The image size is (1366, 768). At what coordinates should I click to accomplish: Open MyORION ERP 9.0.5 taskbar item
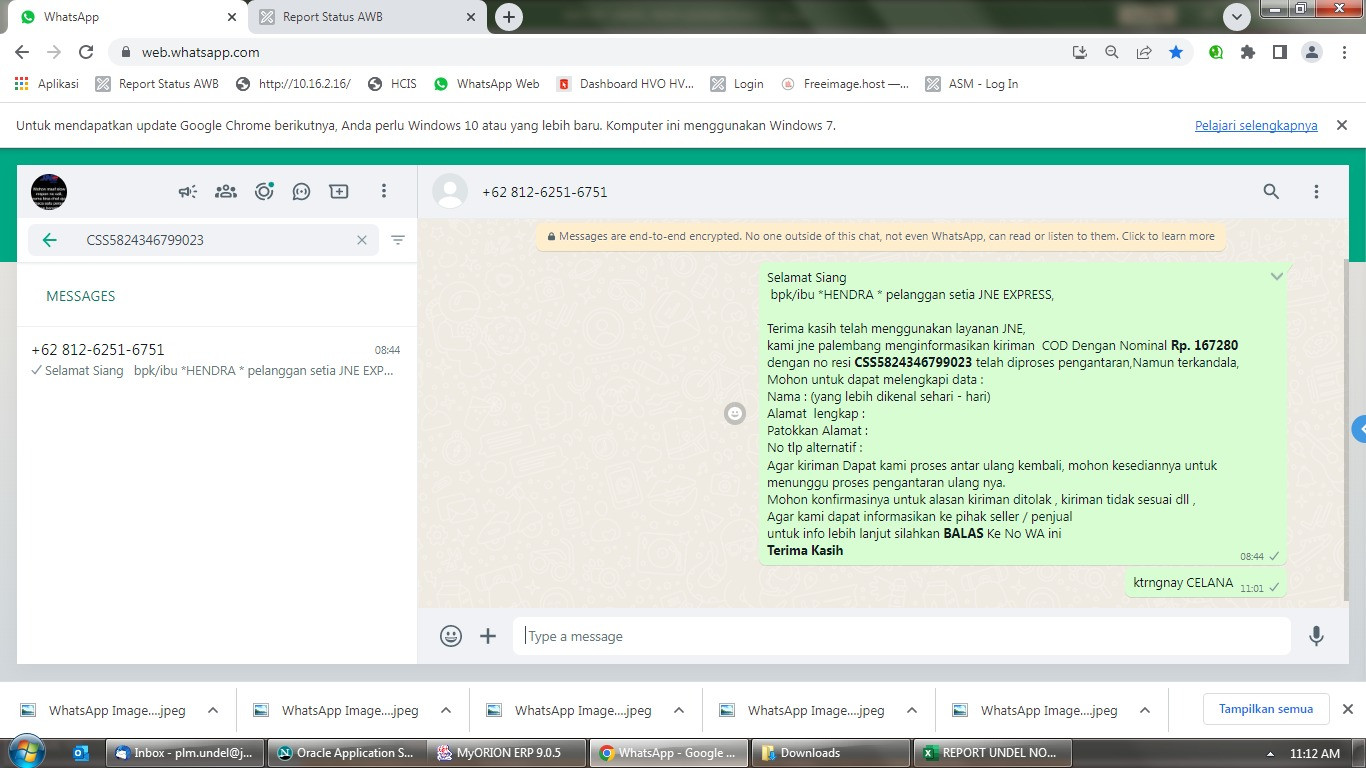point(507,753)
